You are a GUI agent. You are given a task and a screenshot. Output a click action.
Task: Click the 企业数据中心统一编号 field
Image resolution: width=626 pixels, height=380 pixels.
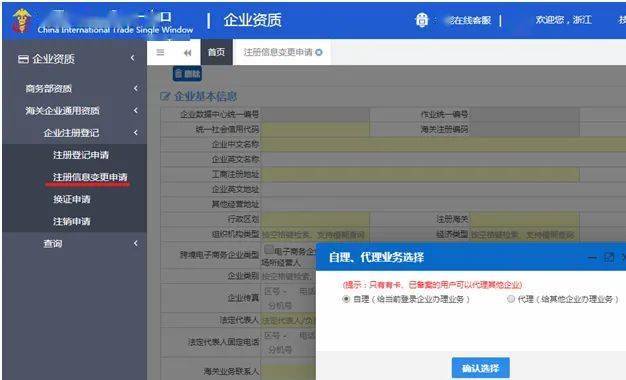[x=315, y=114]
